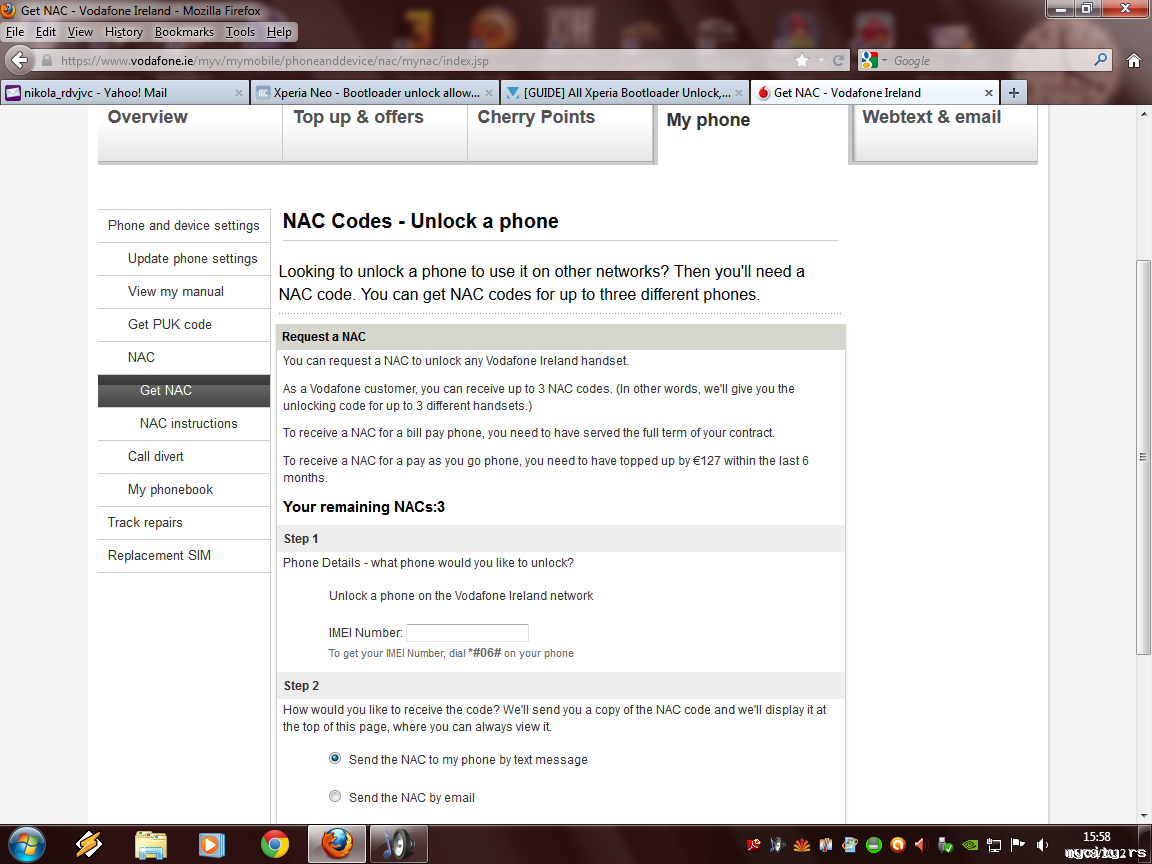Image resolution: width=1152 pixels, height=864 pixels.
Task: Open the media player taskbar icon
Action: [x=212, y=845]
